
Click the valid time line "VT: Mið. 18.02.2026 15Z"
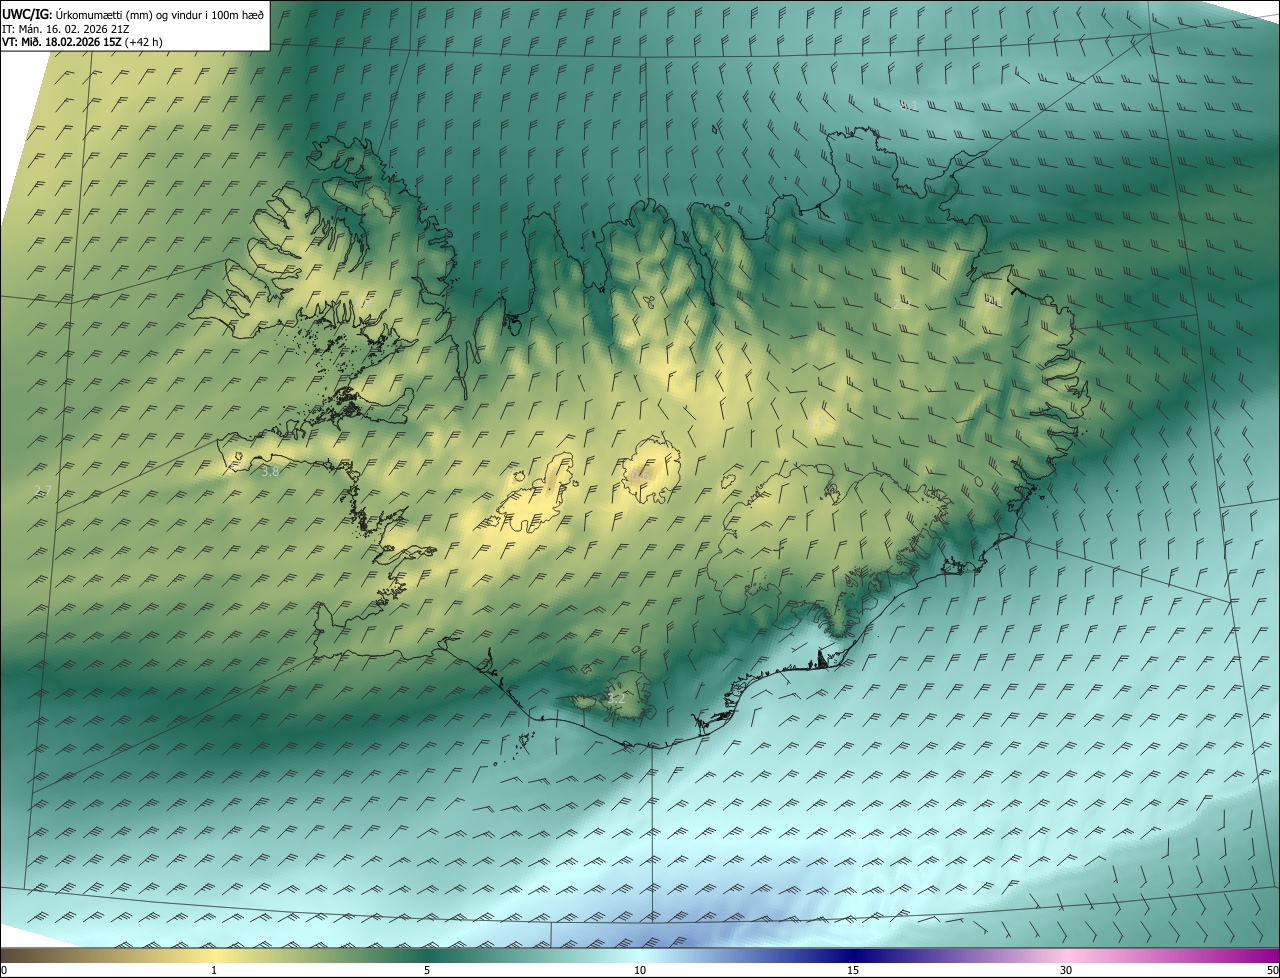coord(62,42)
